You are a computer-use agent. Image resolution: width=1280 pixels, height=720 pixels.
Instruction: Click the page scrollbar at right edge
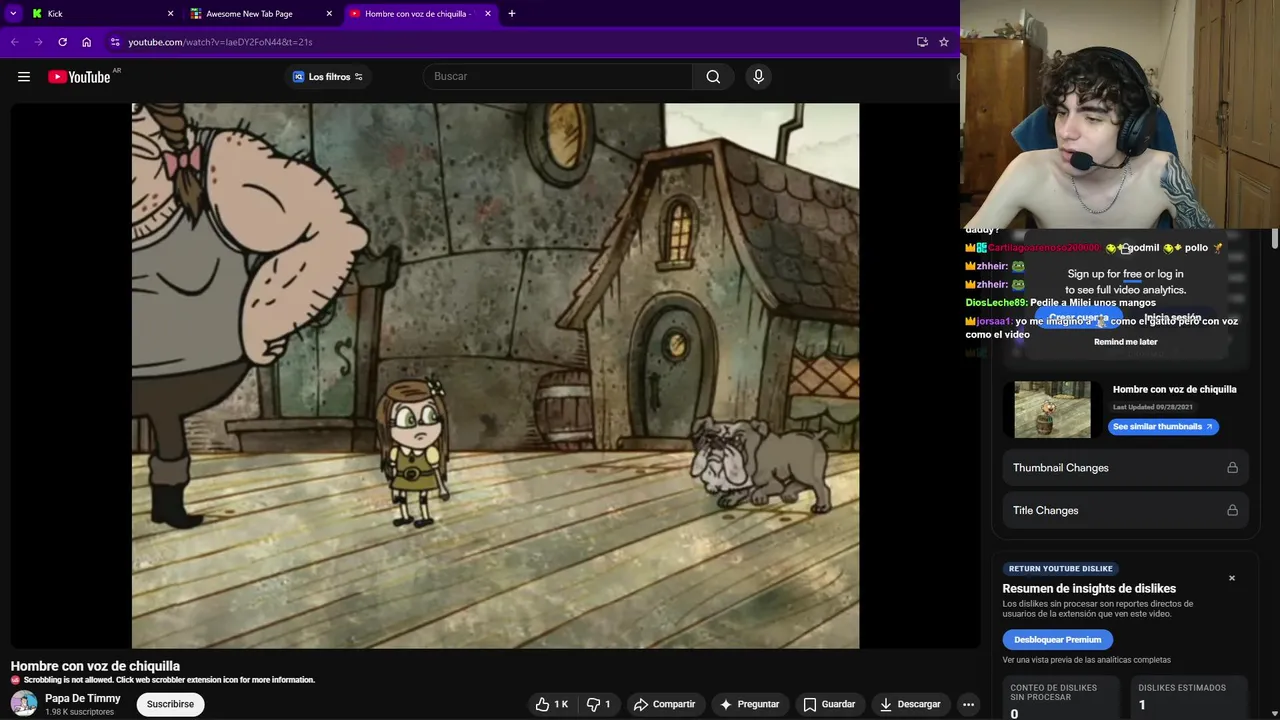pos(1274,240)
